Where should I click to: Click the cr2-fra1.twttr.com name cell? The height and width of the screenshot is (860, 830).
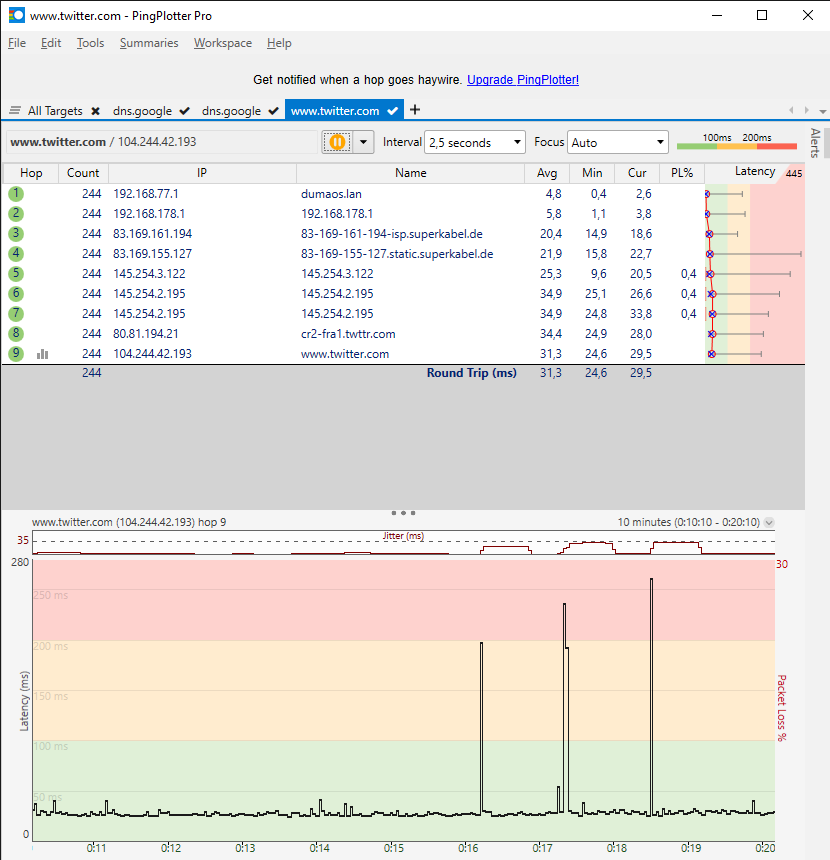click(348, 333)
